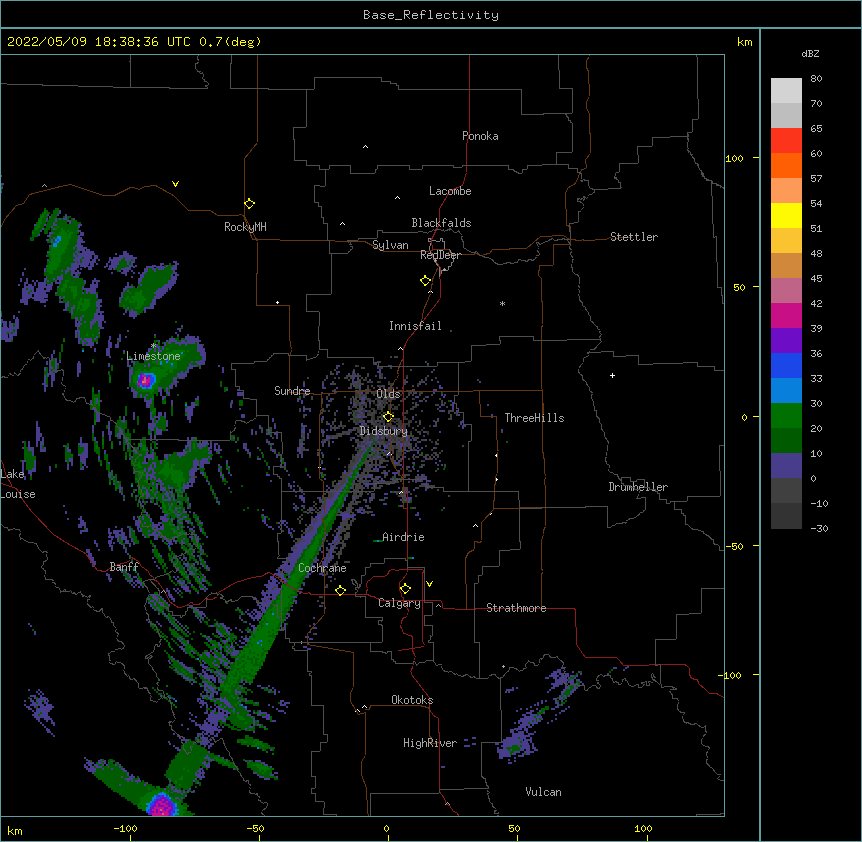Click the RockyMH label
This screenshot has width=862, height=842.
245,227
